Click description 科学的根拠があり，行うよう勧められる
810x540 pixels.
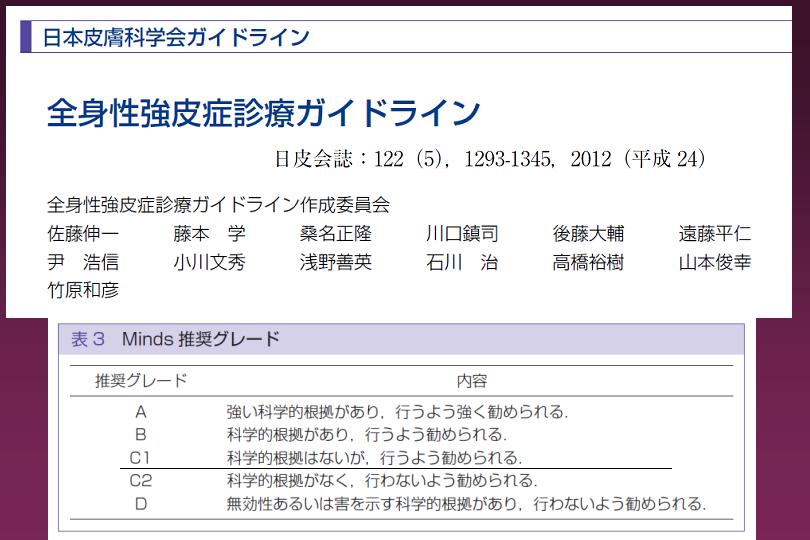(367, 435)
